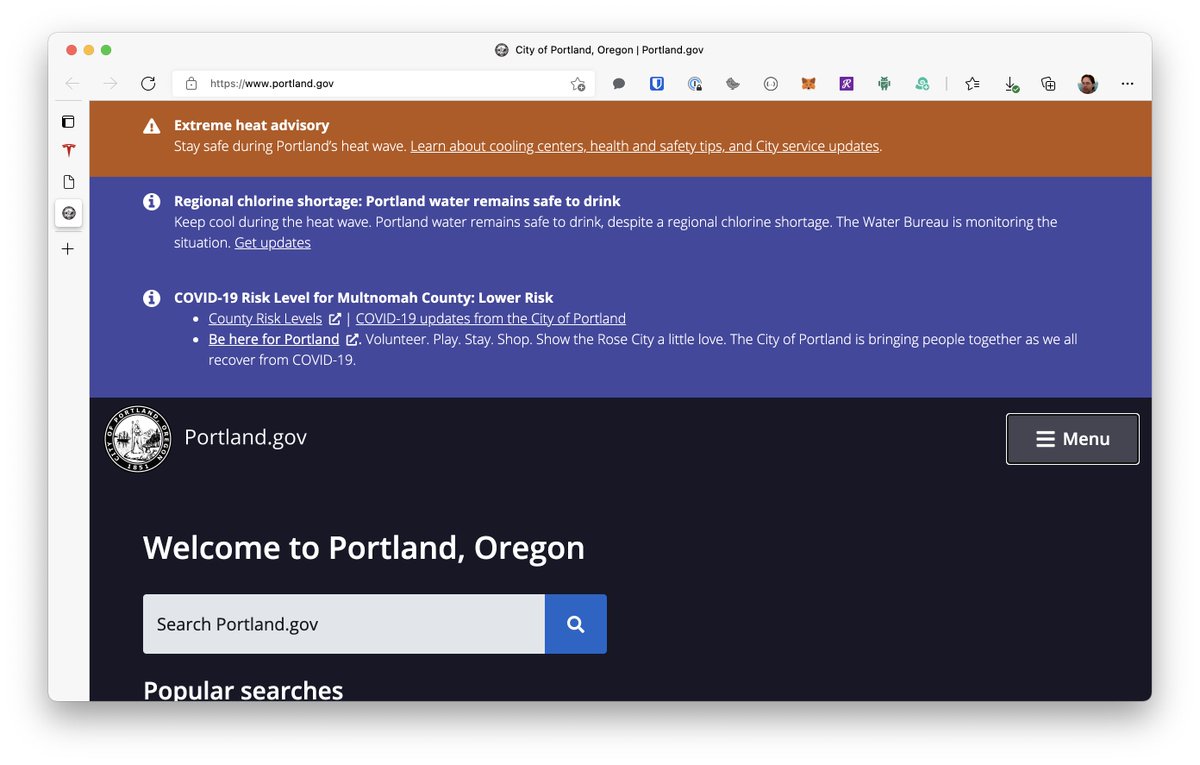Click the Welcome to Portland, Oregon heading
The width and height of the screenshot is (1200, 765).
364,548
